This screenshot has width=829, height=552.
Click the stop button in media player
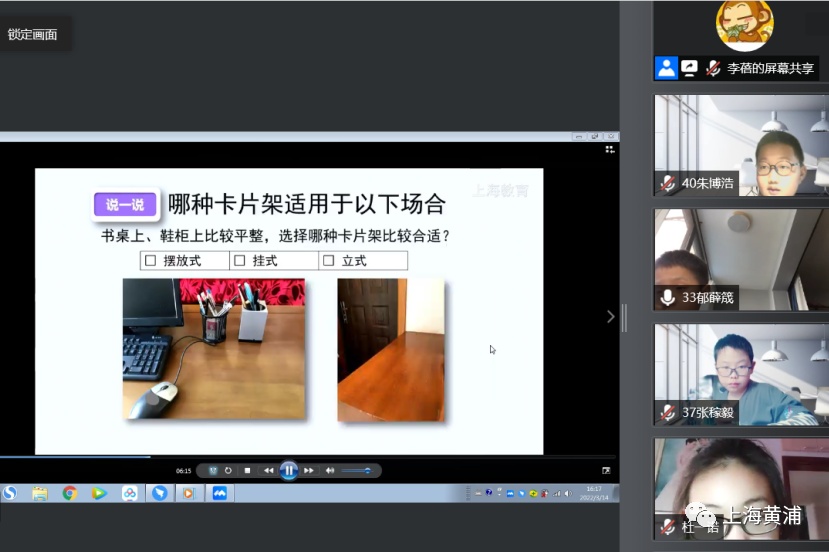[248, 470]
